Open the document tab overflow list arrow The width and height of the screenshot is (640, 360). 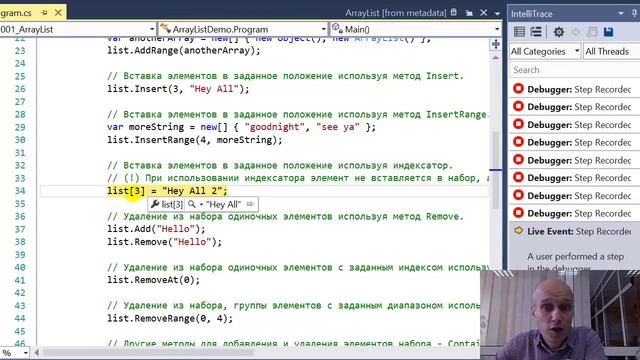click(x=497, y=13)
